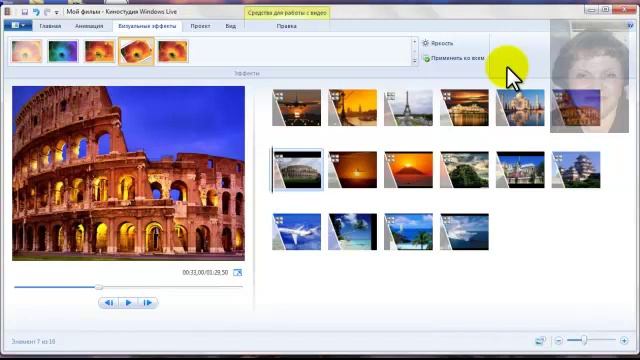Redo the action in quick access toolbar

click(47, 12)
